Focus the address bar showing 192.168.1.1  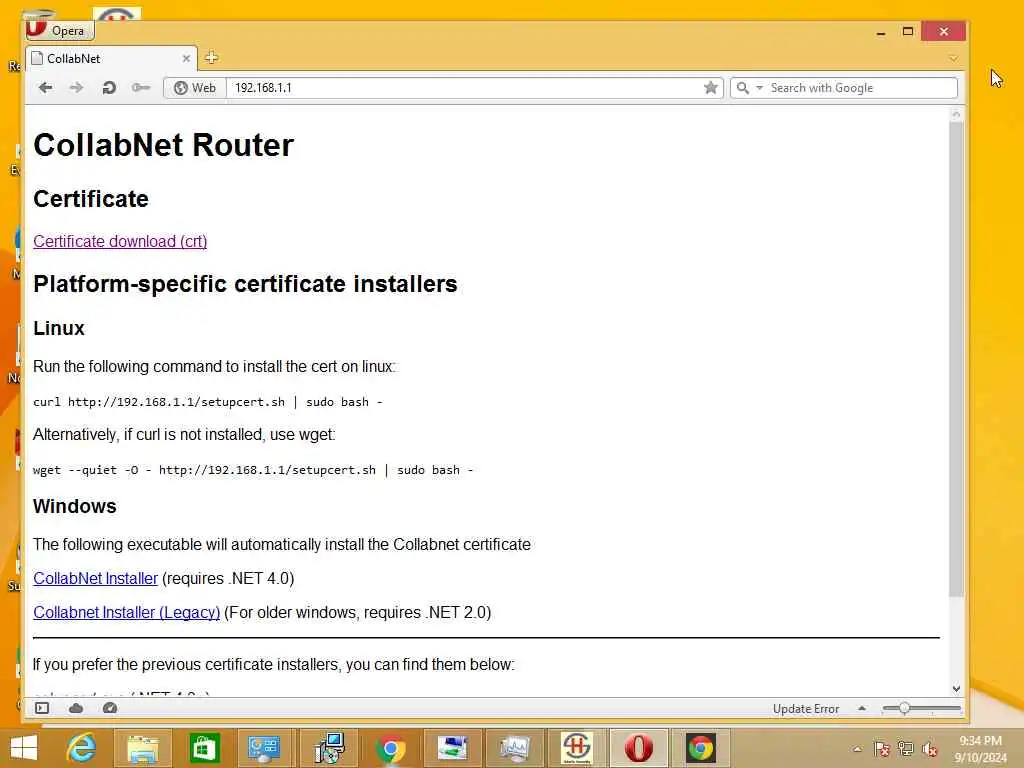[464, 88]
